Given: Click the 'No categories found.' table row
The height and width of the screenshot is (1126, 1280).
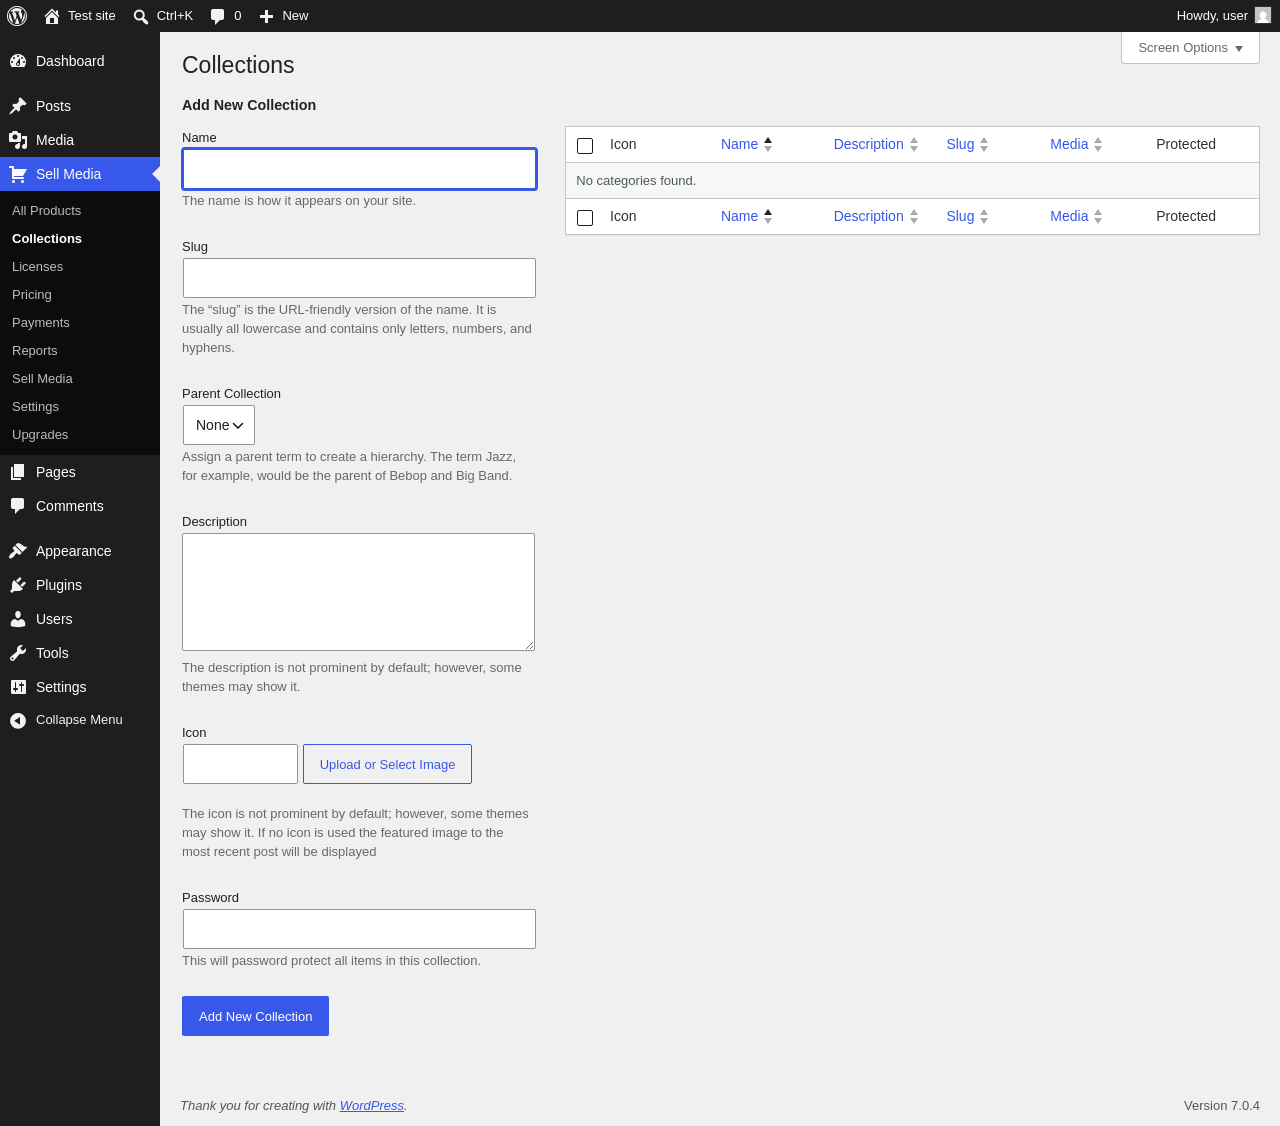Looking at the screenshot, I should pyautogui.click(x=912, y=181).
